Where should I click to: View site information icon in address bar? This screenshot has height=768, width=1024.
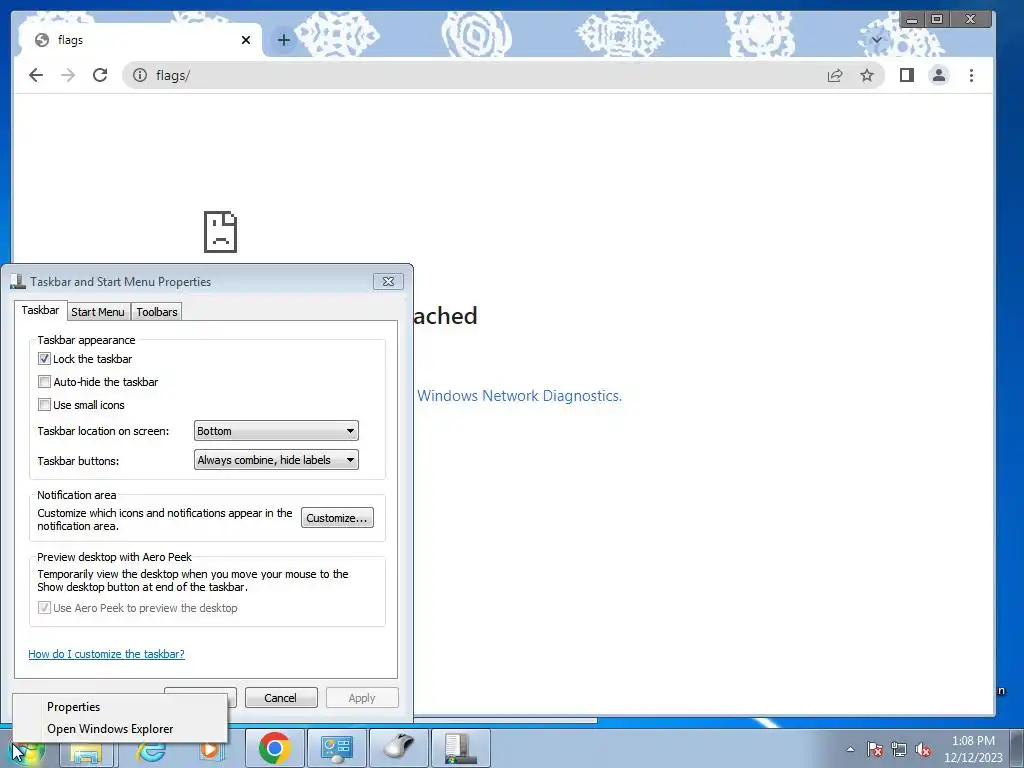point(140,75)
